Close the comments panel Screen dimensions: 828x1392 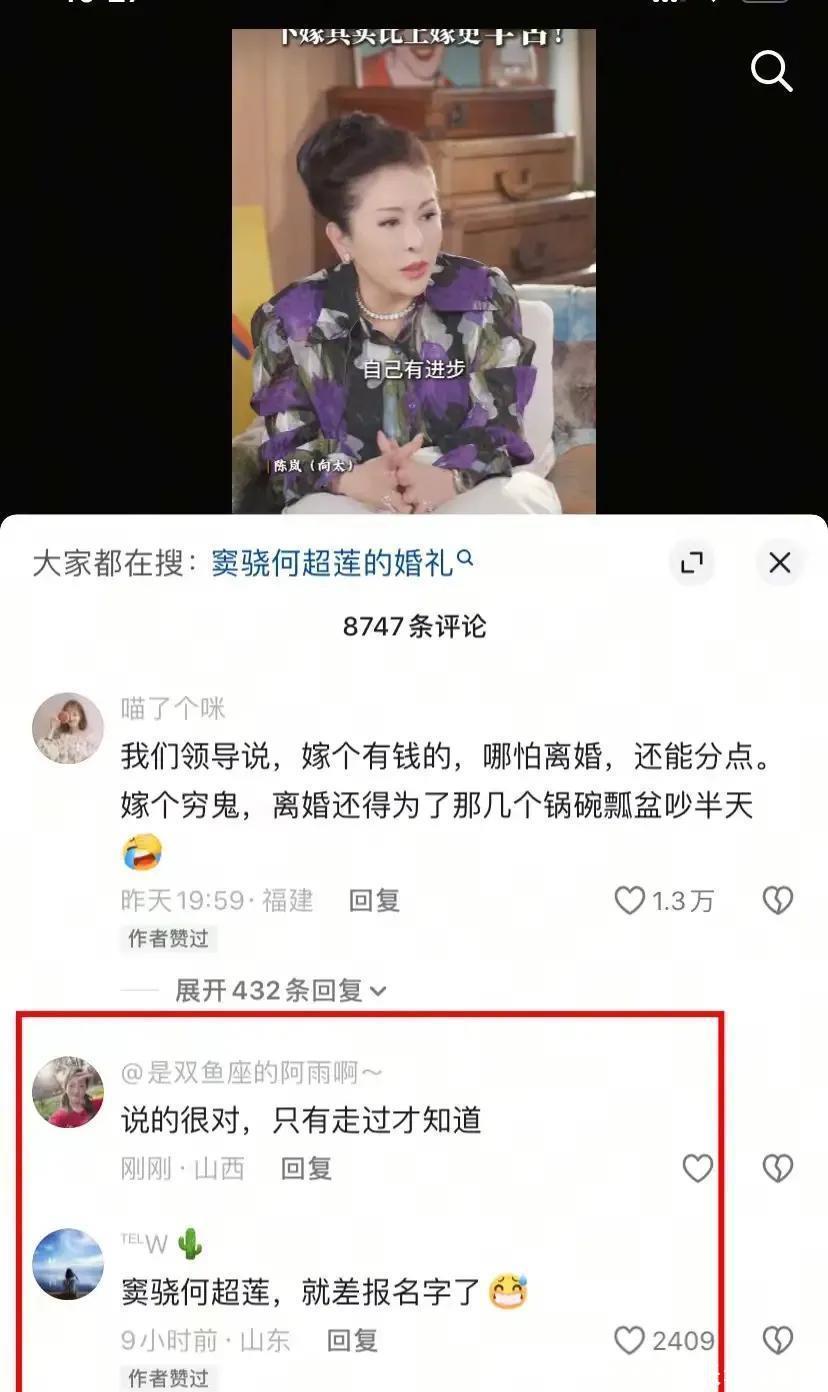pyautogui.click(x=779, y=563)
